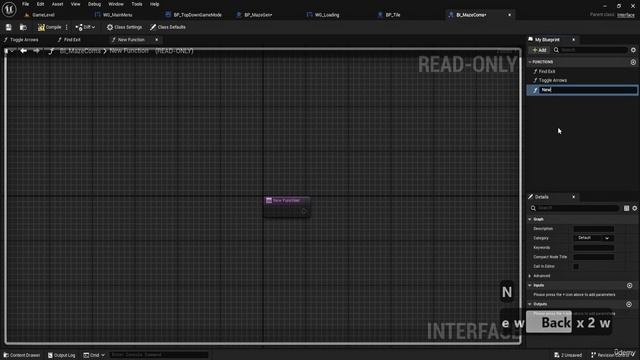Screen dimensions: 640x360
Task: Open the Edit menu
Action: tap(40, 4)
